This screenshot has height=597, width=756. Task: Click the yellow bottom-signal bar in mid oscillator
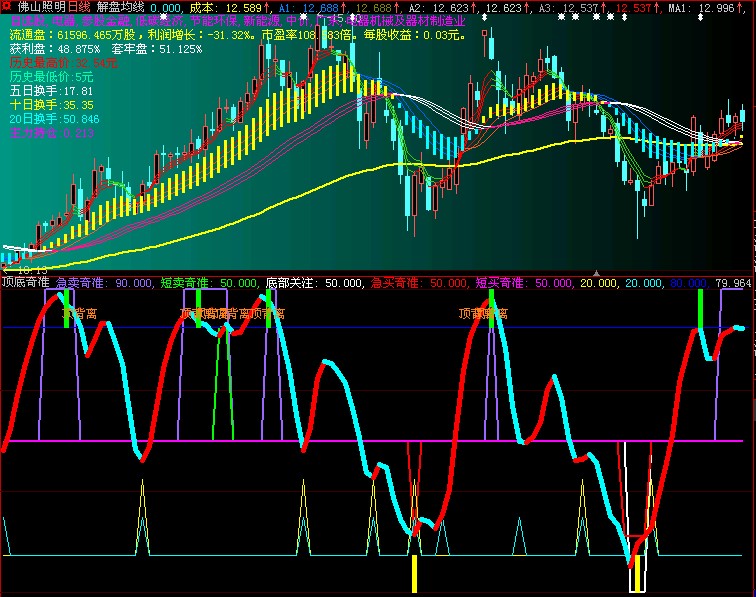click(413, 573)
